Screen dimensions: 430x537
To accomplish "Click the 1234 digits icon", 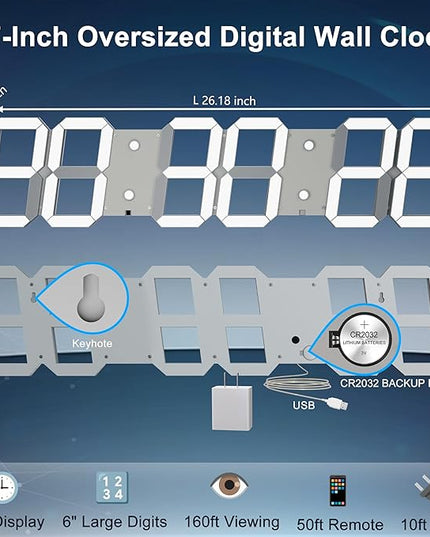I will point(112,488).
